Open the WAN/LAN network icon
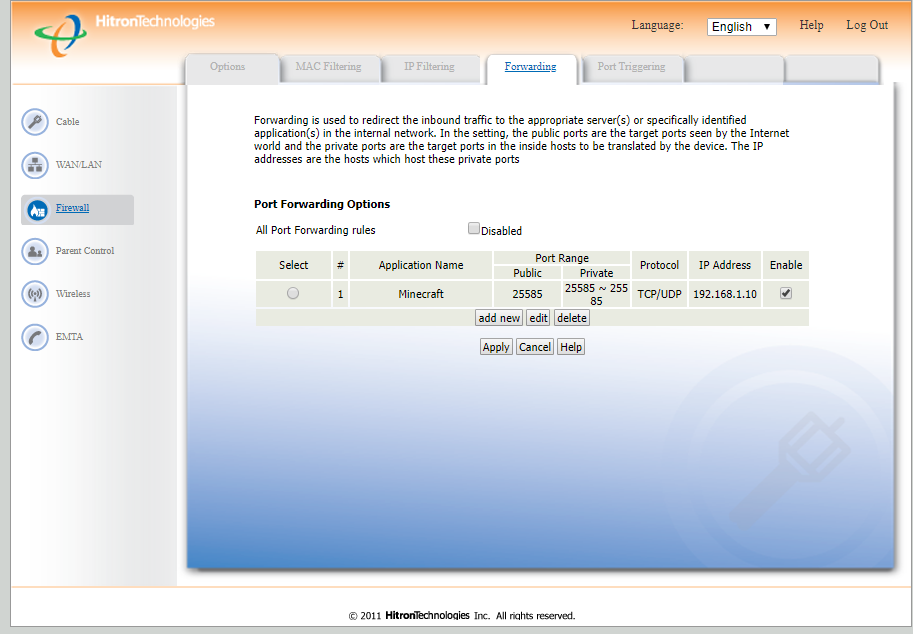 35,165
